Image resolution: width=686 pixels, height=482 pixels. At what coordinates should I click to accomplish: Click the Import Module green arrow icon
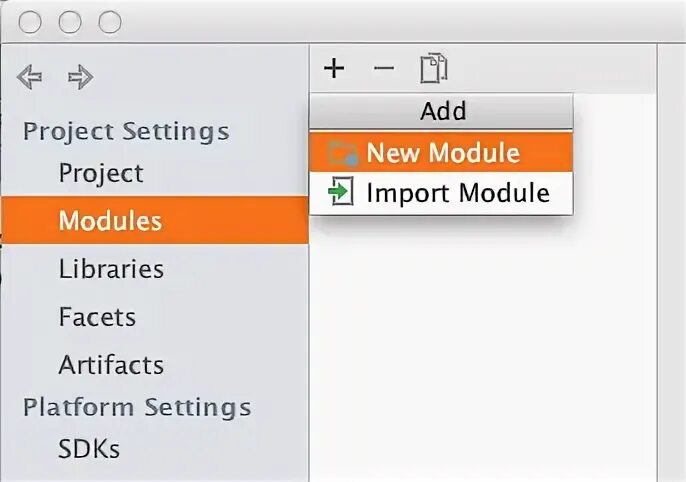pyautogui.click(x=342, y=192)
